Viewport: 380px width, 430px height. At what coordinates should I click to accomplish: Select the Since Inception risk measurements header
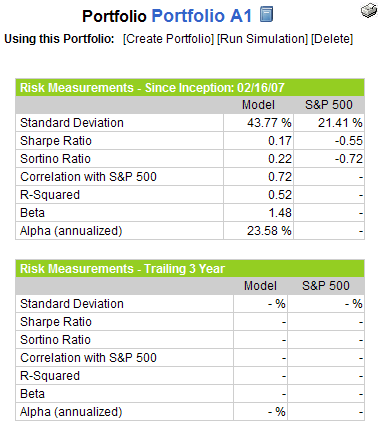(190, 88)
